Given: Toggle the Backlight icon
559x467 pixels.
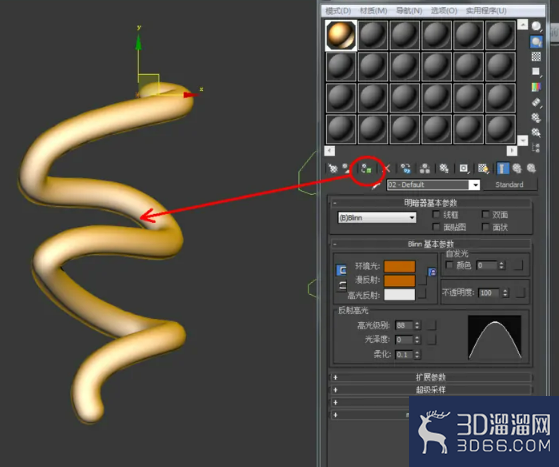Looking at the screenshot, I should pos(536,42).
